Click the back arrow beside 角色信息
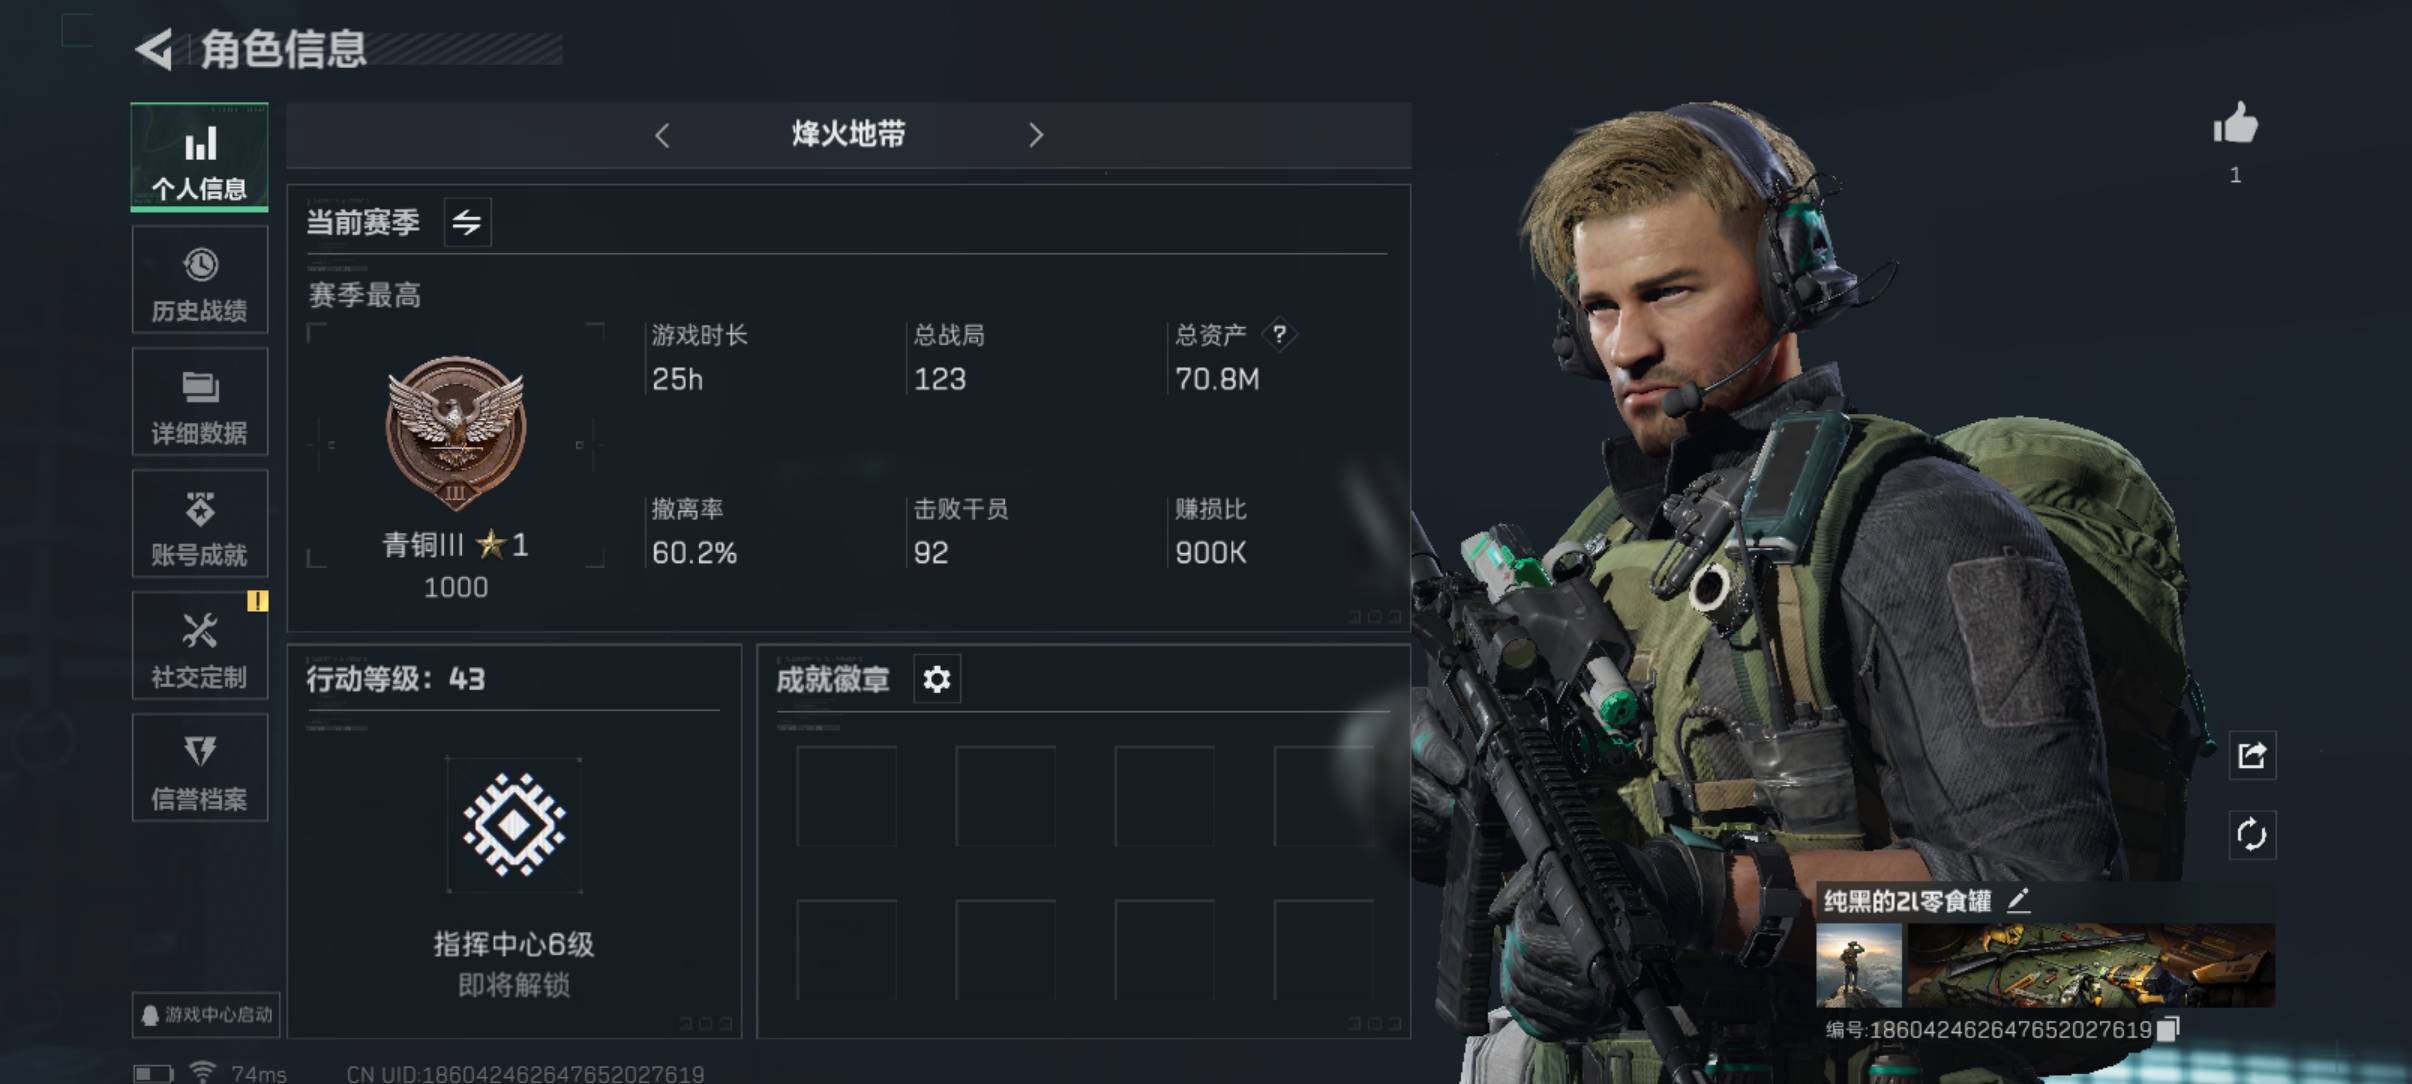This screenshot has height=1084, width=2412. (x=154, y=49)
